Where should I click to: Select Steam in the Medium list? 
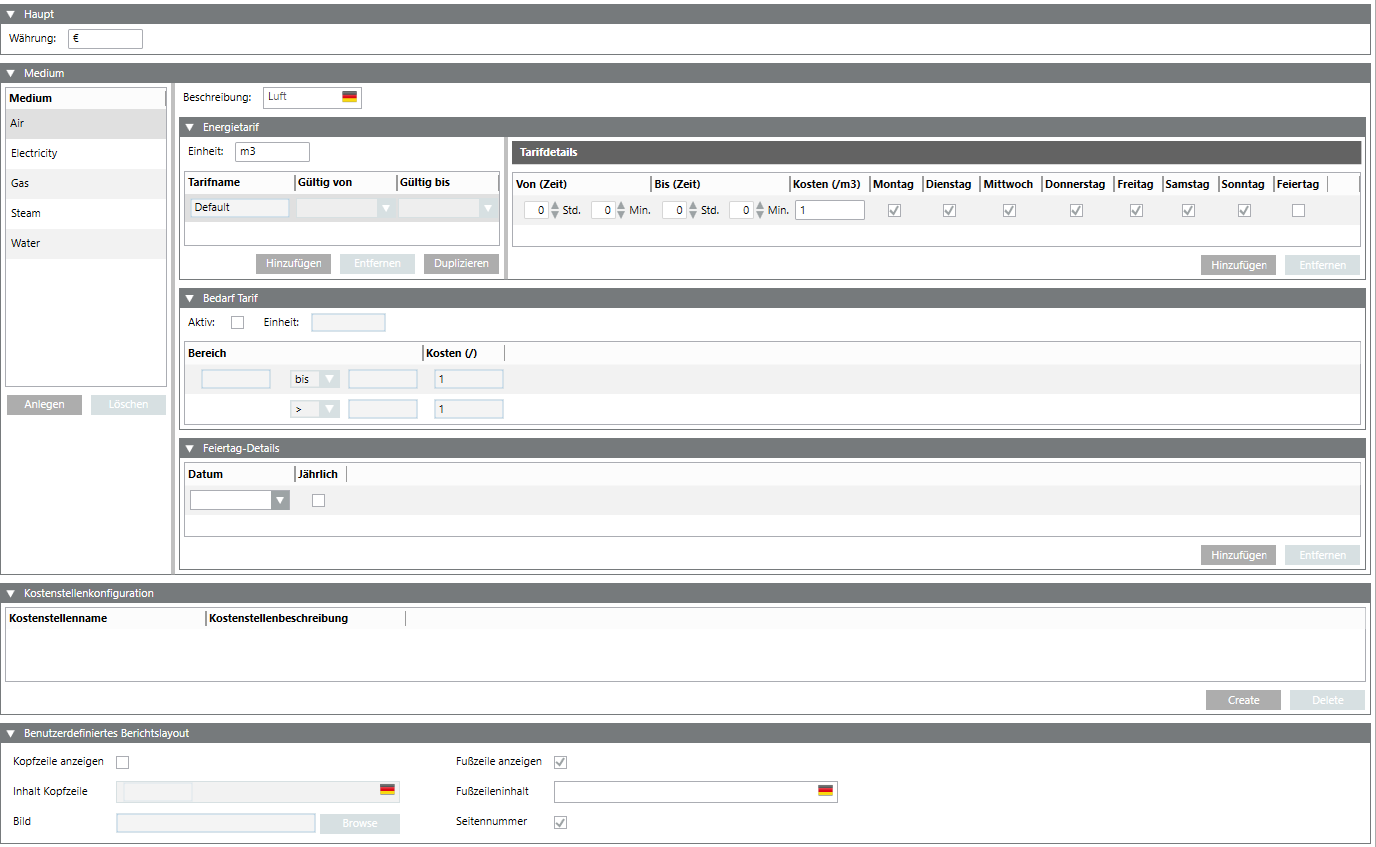[26, 213]
